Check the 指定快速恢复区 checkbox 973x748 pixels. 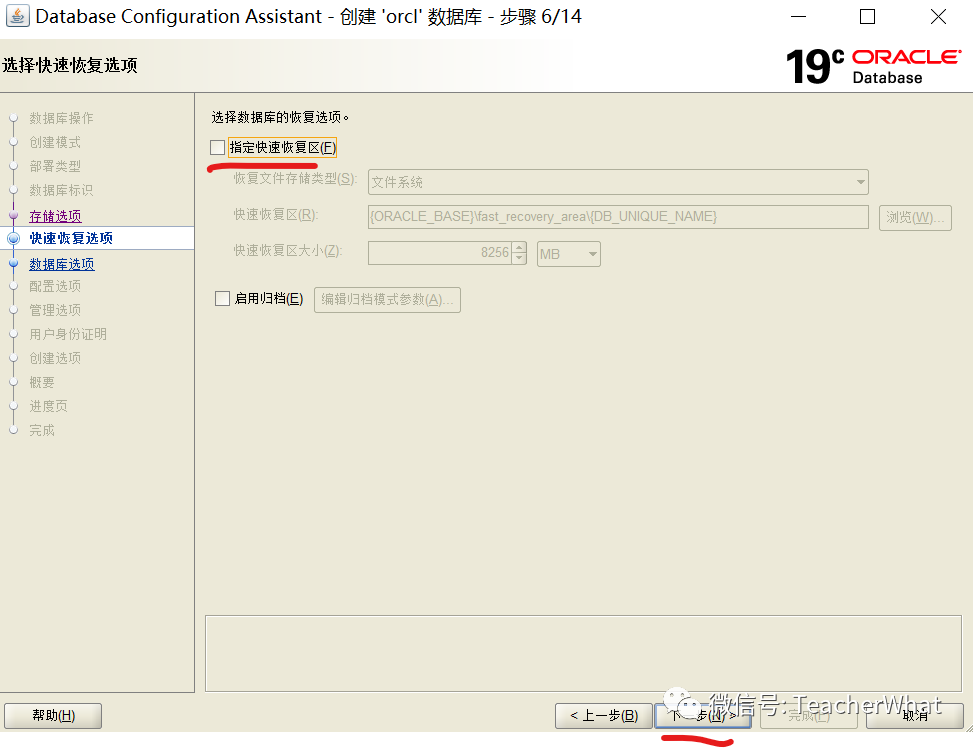(x=217, y=148)
